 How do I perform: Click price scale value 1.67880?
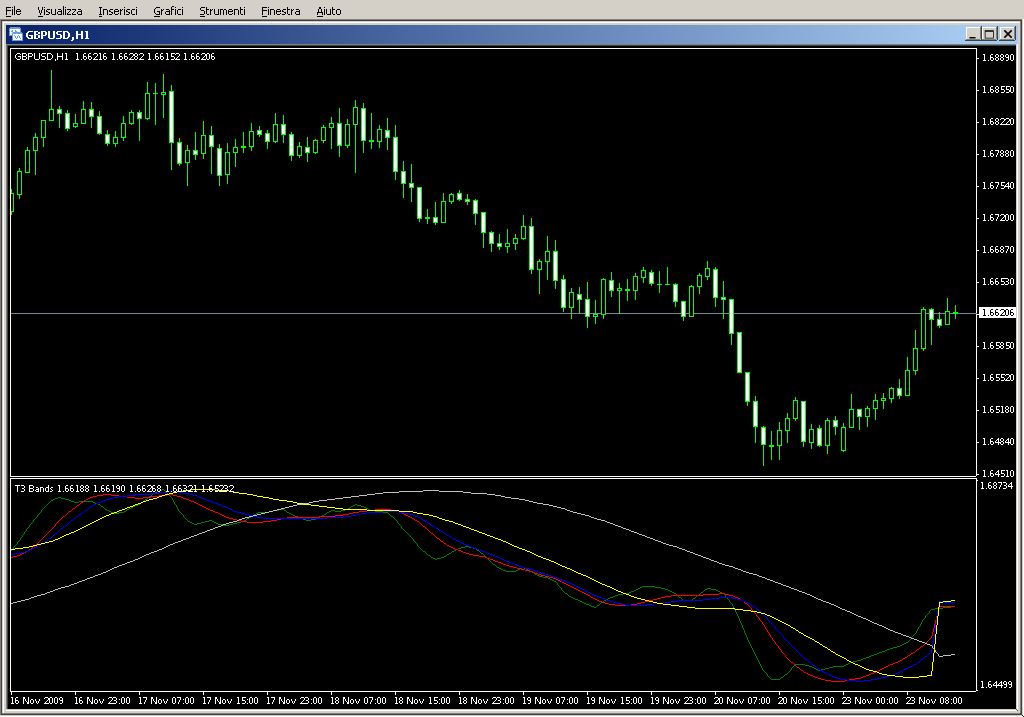click(x=999, y=153)
